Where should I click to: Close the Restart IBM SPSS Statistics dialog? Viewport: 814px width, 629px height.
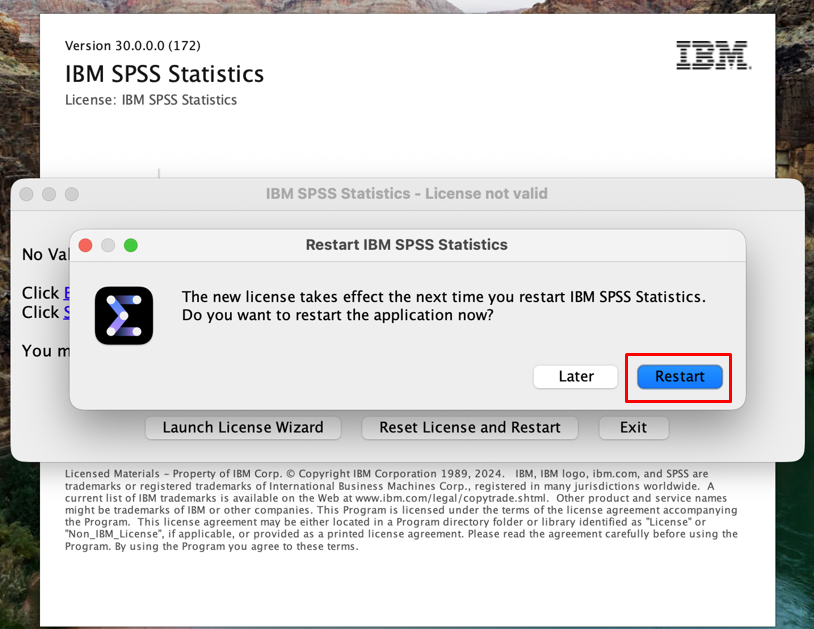[x=85, y=245]
